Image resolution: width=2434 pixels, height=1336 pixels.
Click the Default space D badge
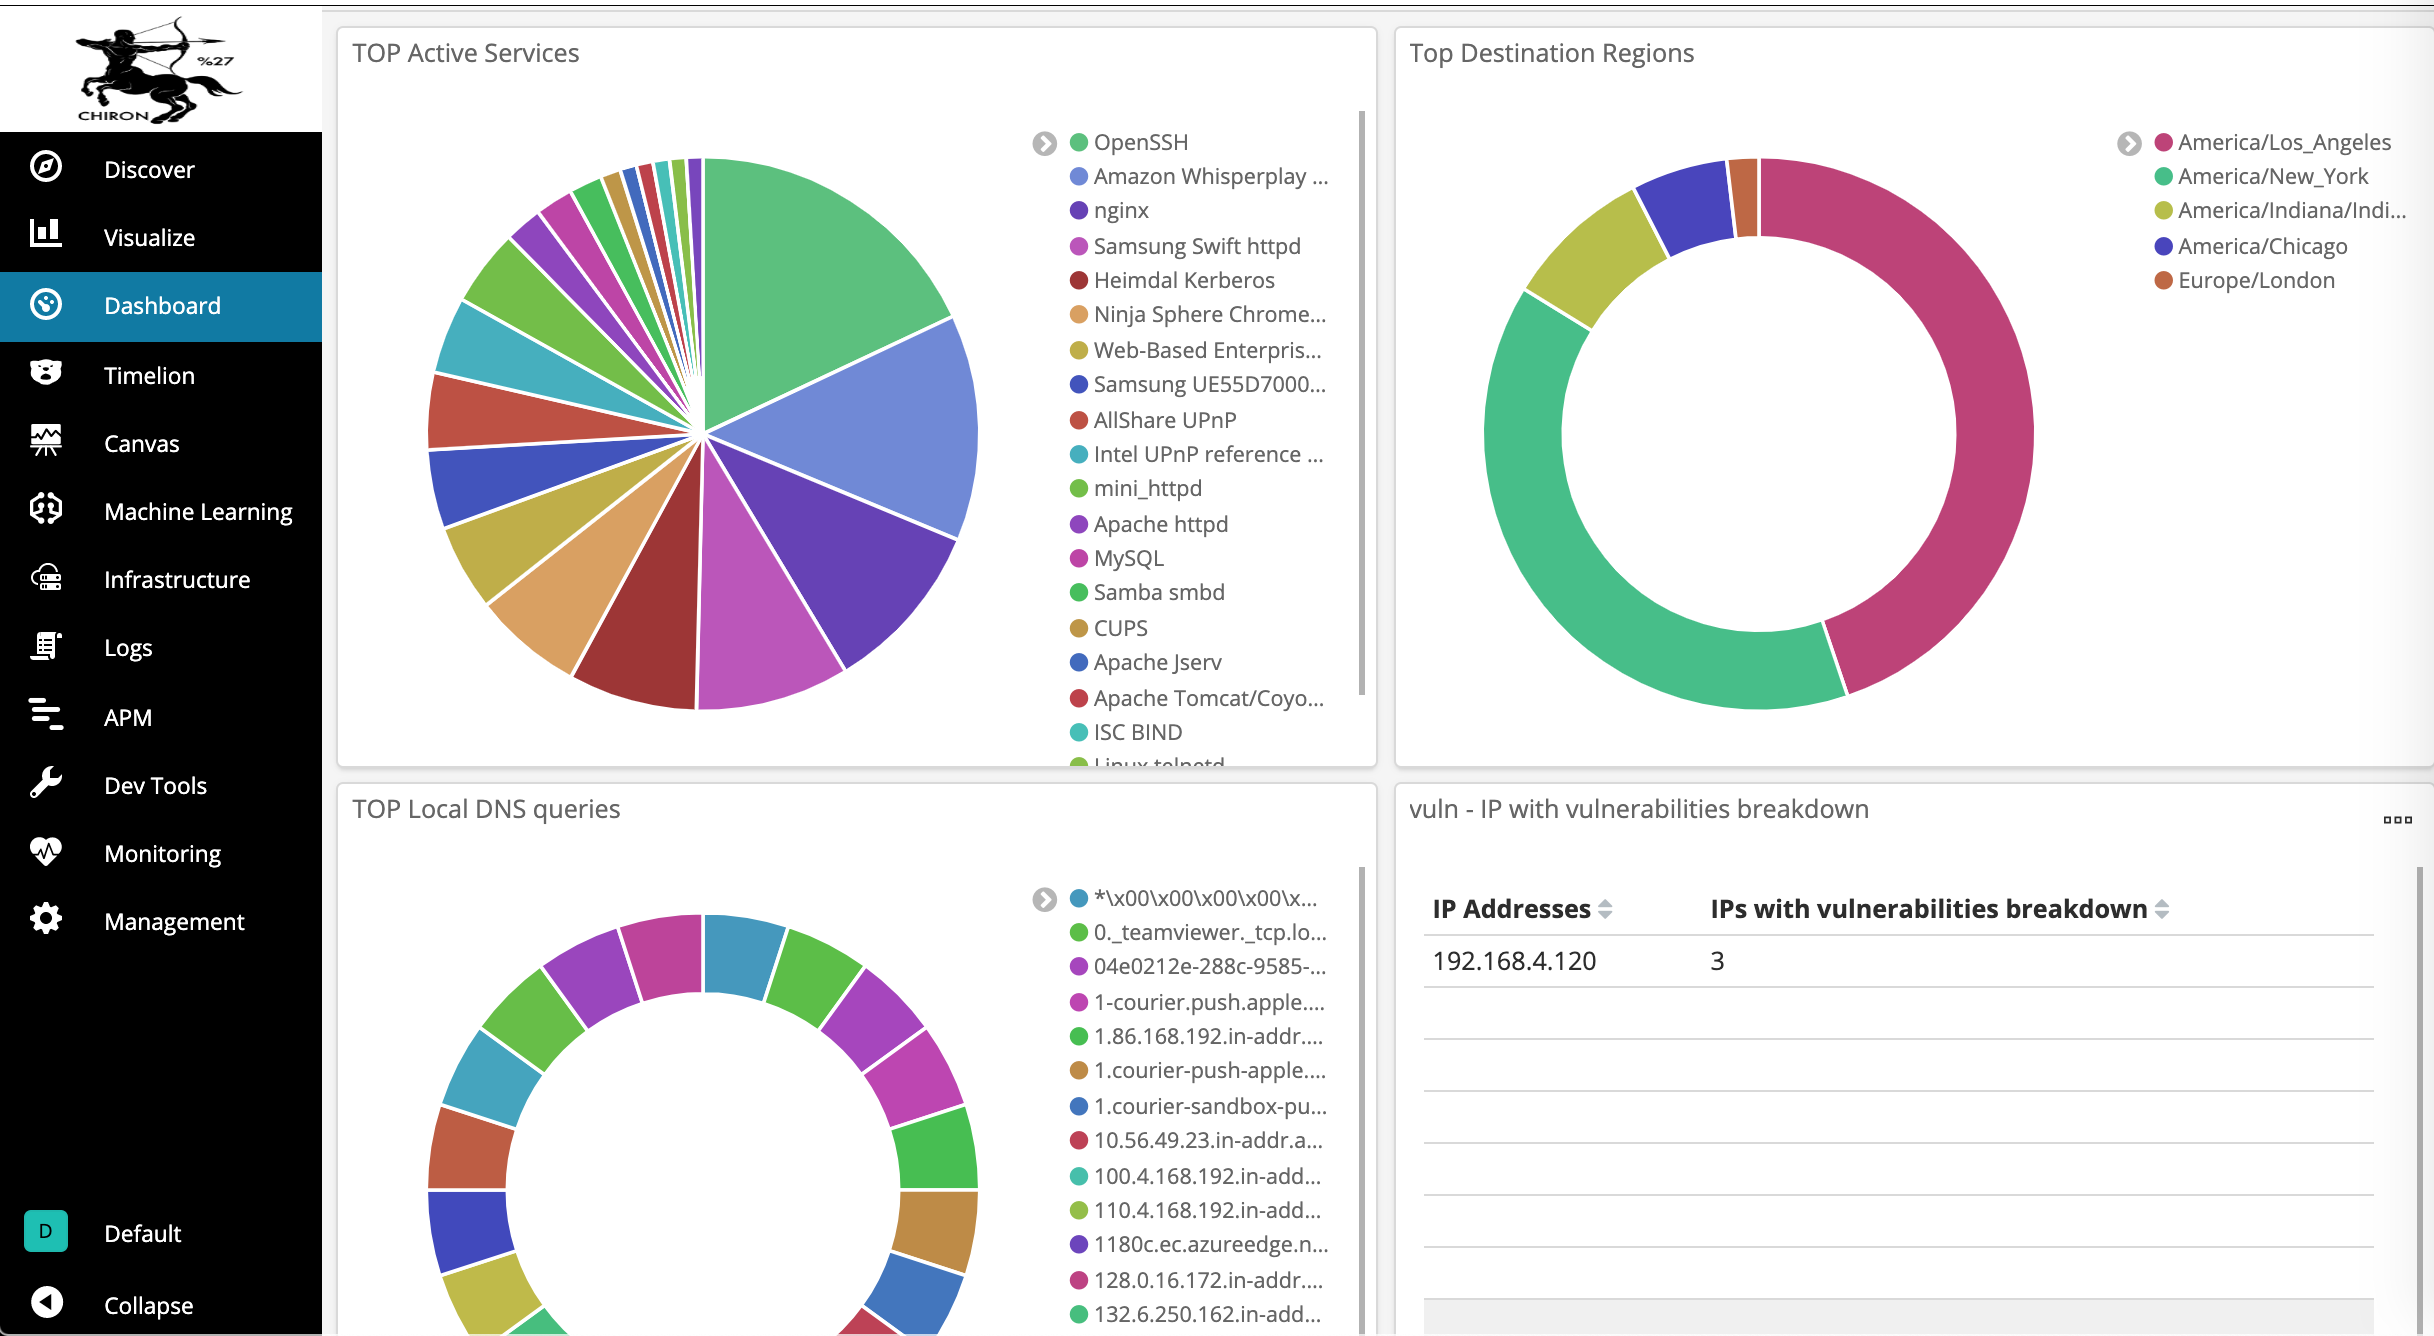pyautogui.click(x=46, y=1231)
